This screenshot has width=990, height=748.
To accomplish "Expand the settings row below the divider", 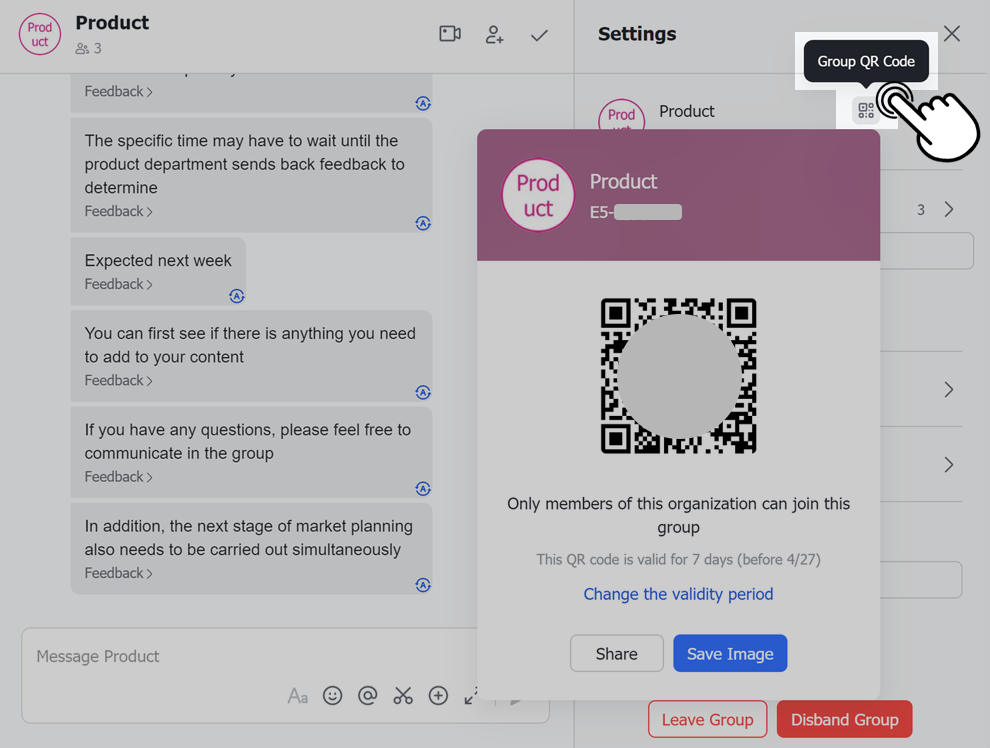I will 948,390.
